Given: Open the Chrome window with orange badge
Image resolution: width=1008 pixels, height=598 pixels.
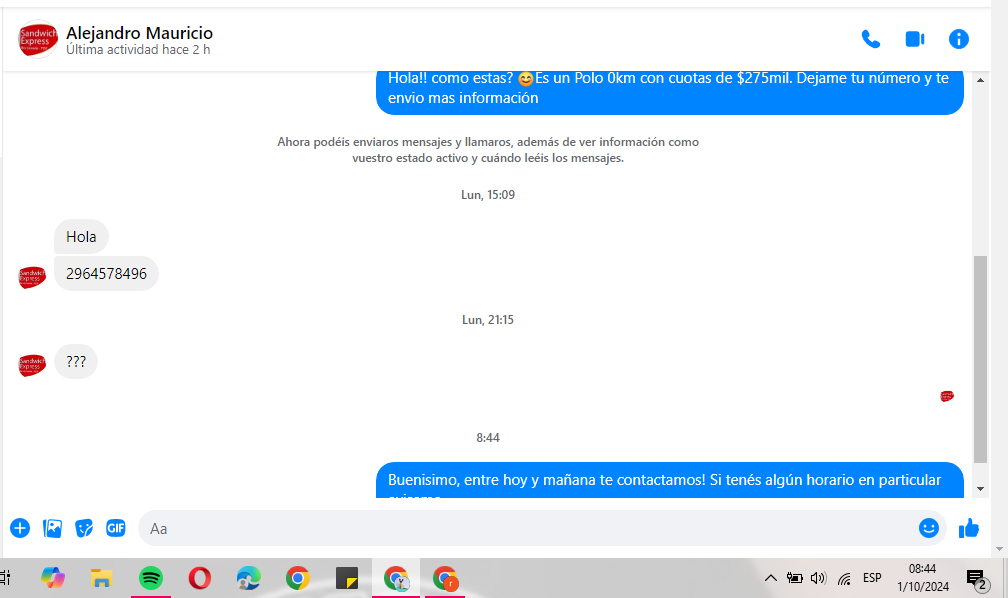Looking at the screenshot, I should click(445, 578).
